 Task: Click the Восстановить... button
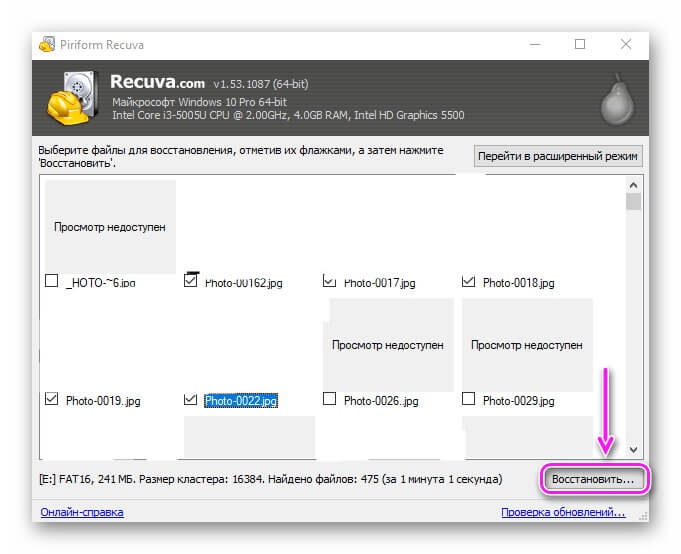593,479
